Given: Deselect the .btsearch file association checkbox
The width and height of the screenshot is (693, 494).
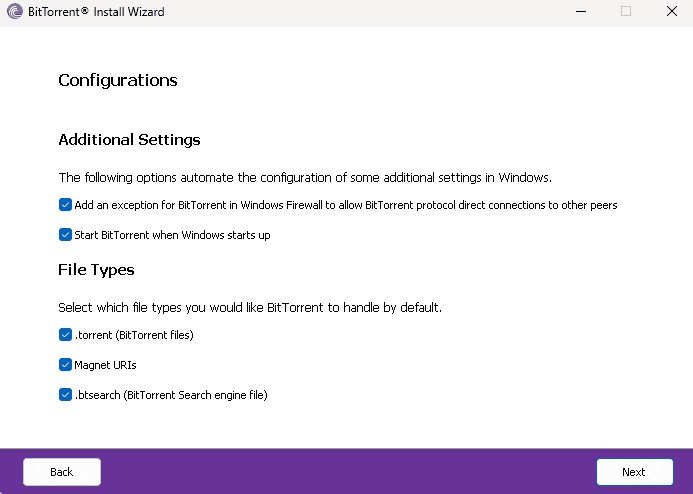Looking at the screenshot, I should pos(66,395).
